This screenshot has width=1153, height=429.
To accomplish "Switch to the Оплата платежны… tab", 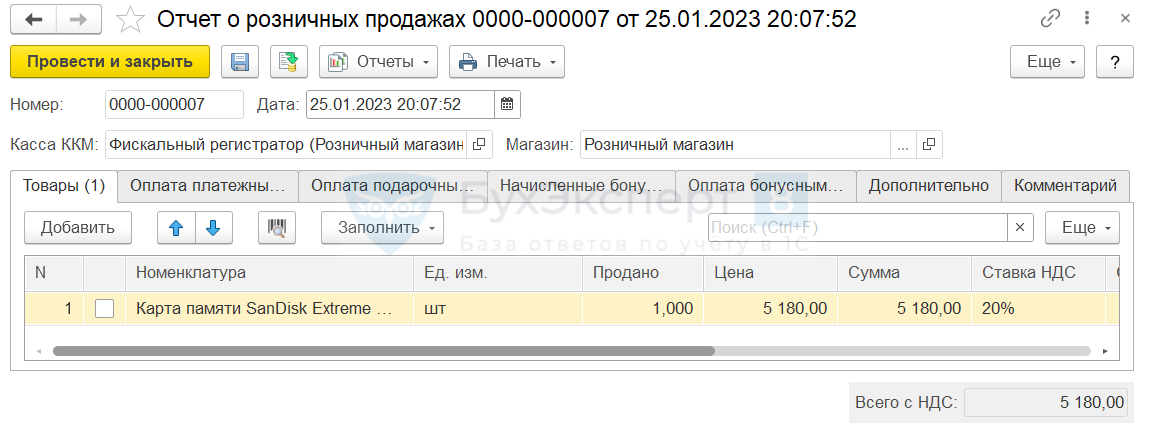I will (207, 186).
